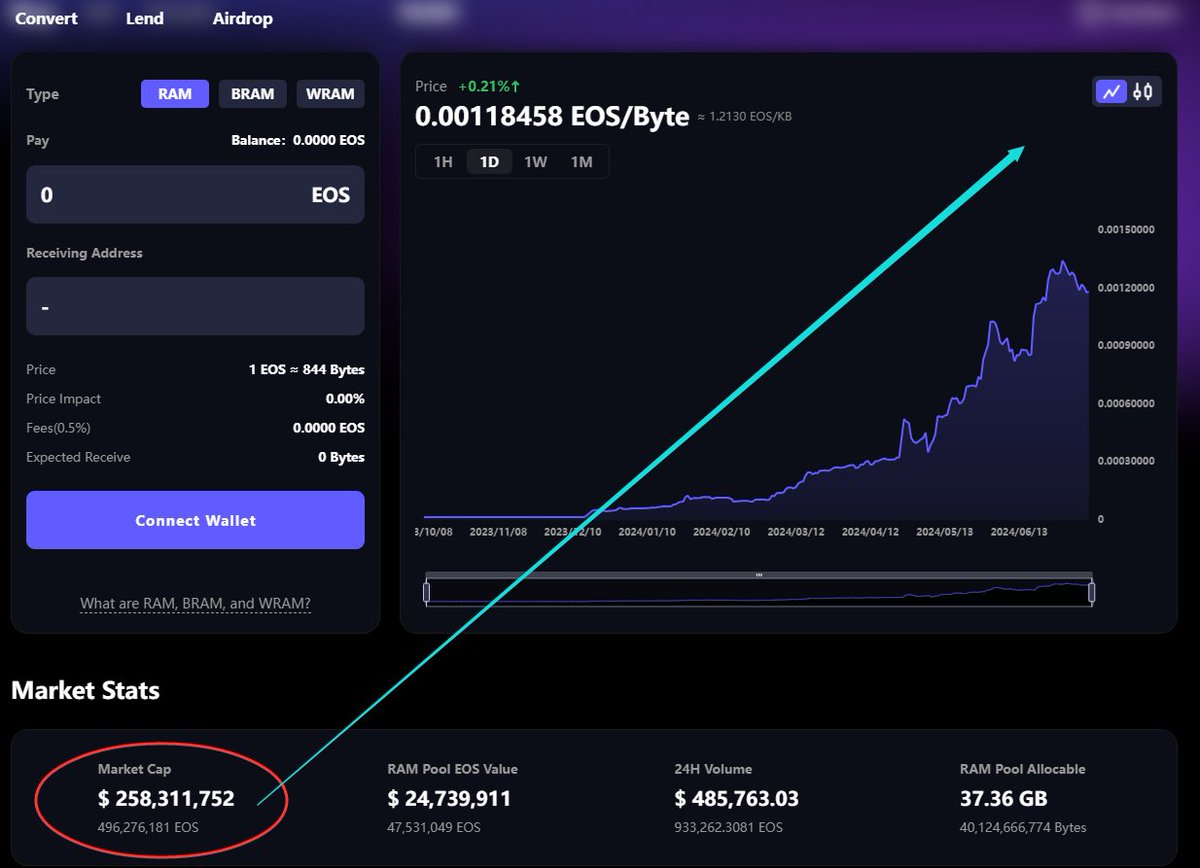
Task: Click the '0.00118458 EOS/Byte' price heading
Action: (552, 116)
